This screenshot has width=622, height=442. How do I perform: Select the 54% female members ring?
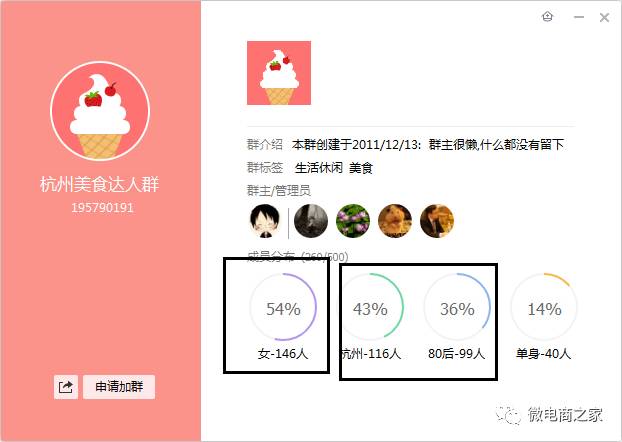[x=283, y=307]
